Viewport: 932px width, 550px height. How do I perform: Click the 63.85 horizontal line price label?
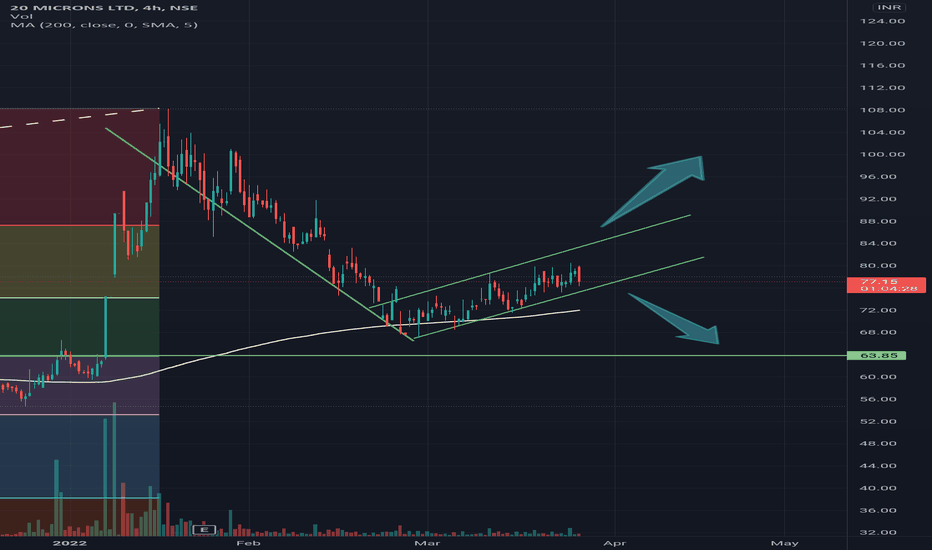pos(876,356)
